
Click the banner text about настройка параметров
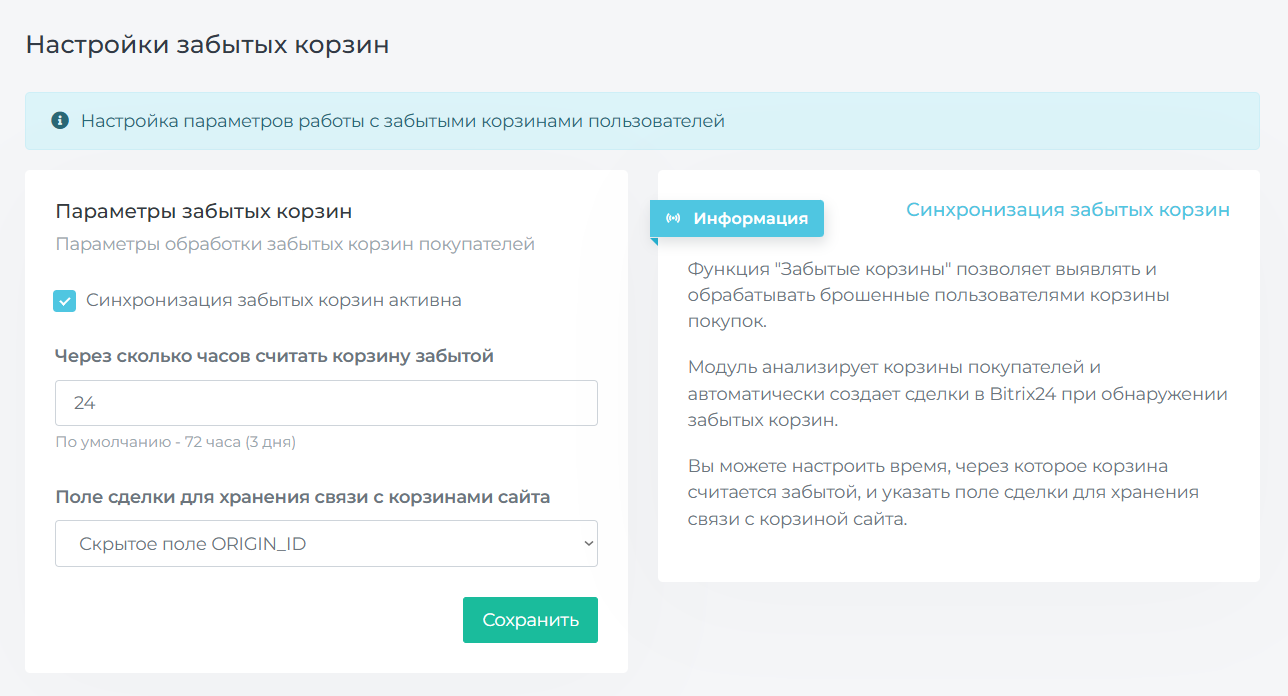pos(402,121)
